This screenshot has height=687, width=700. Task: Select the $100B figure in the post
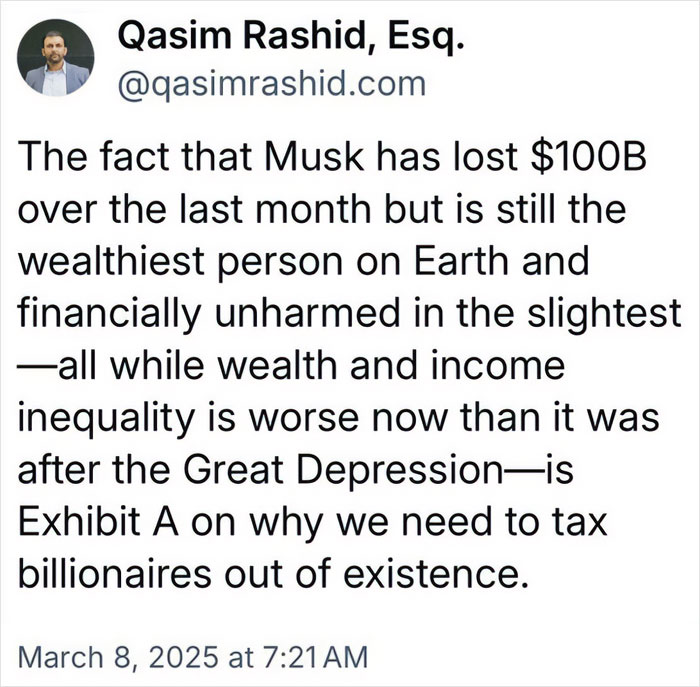588,156
